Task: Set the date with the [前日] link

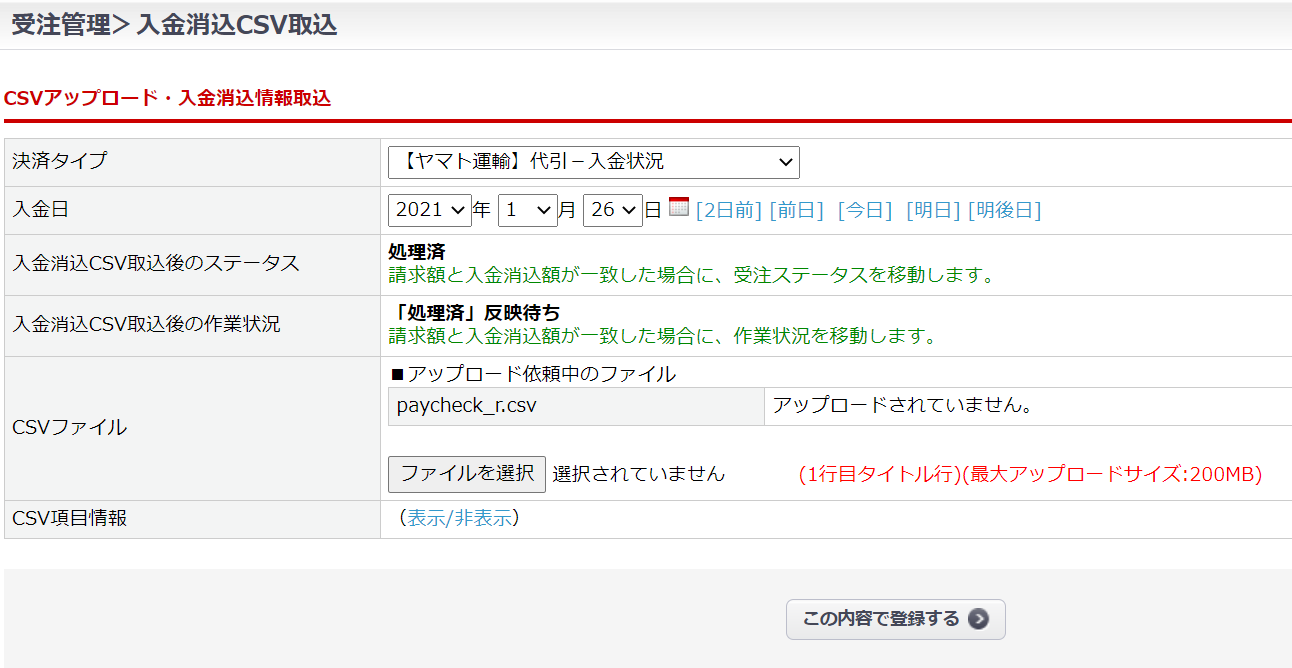Action: (796, 211)
